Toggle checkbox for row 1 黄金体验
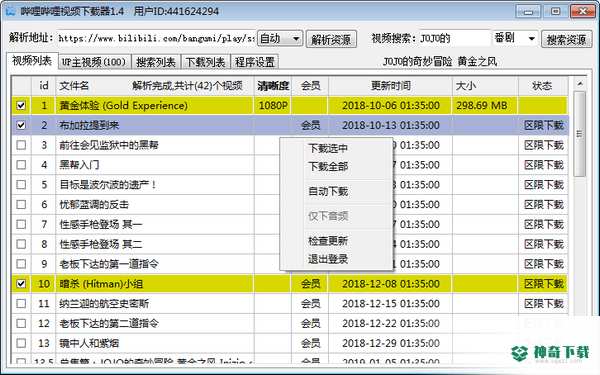 tap(21, 105)
